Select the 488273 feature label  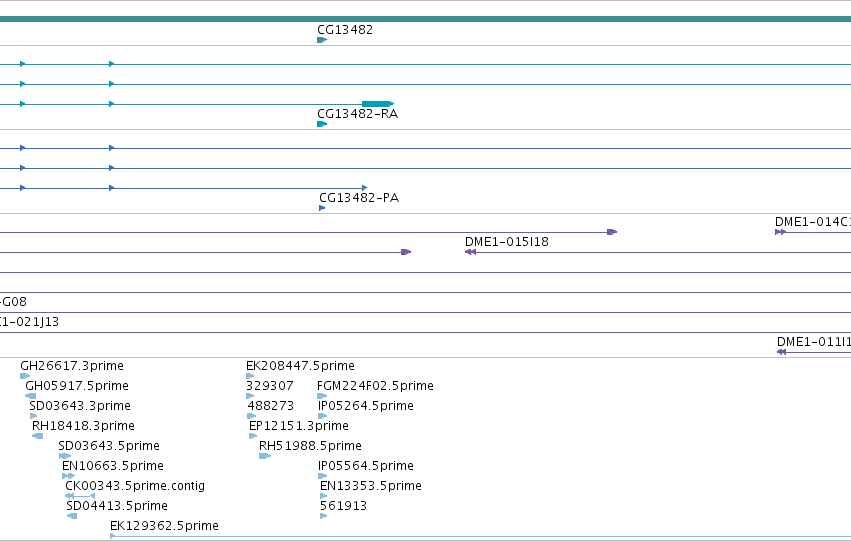pyautogui.click(x=270, y=406)
